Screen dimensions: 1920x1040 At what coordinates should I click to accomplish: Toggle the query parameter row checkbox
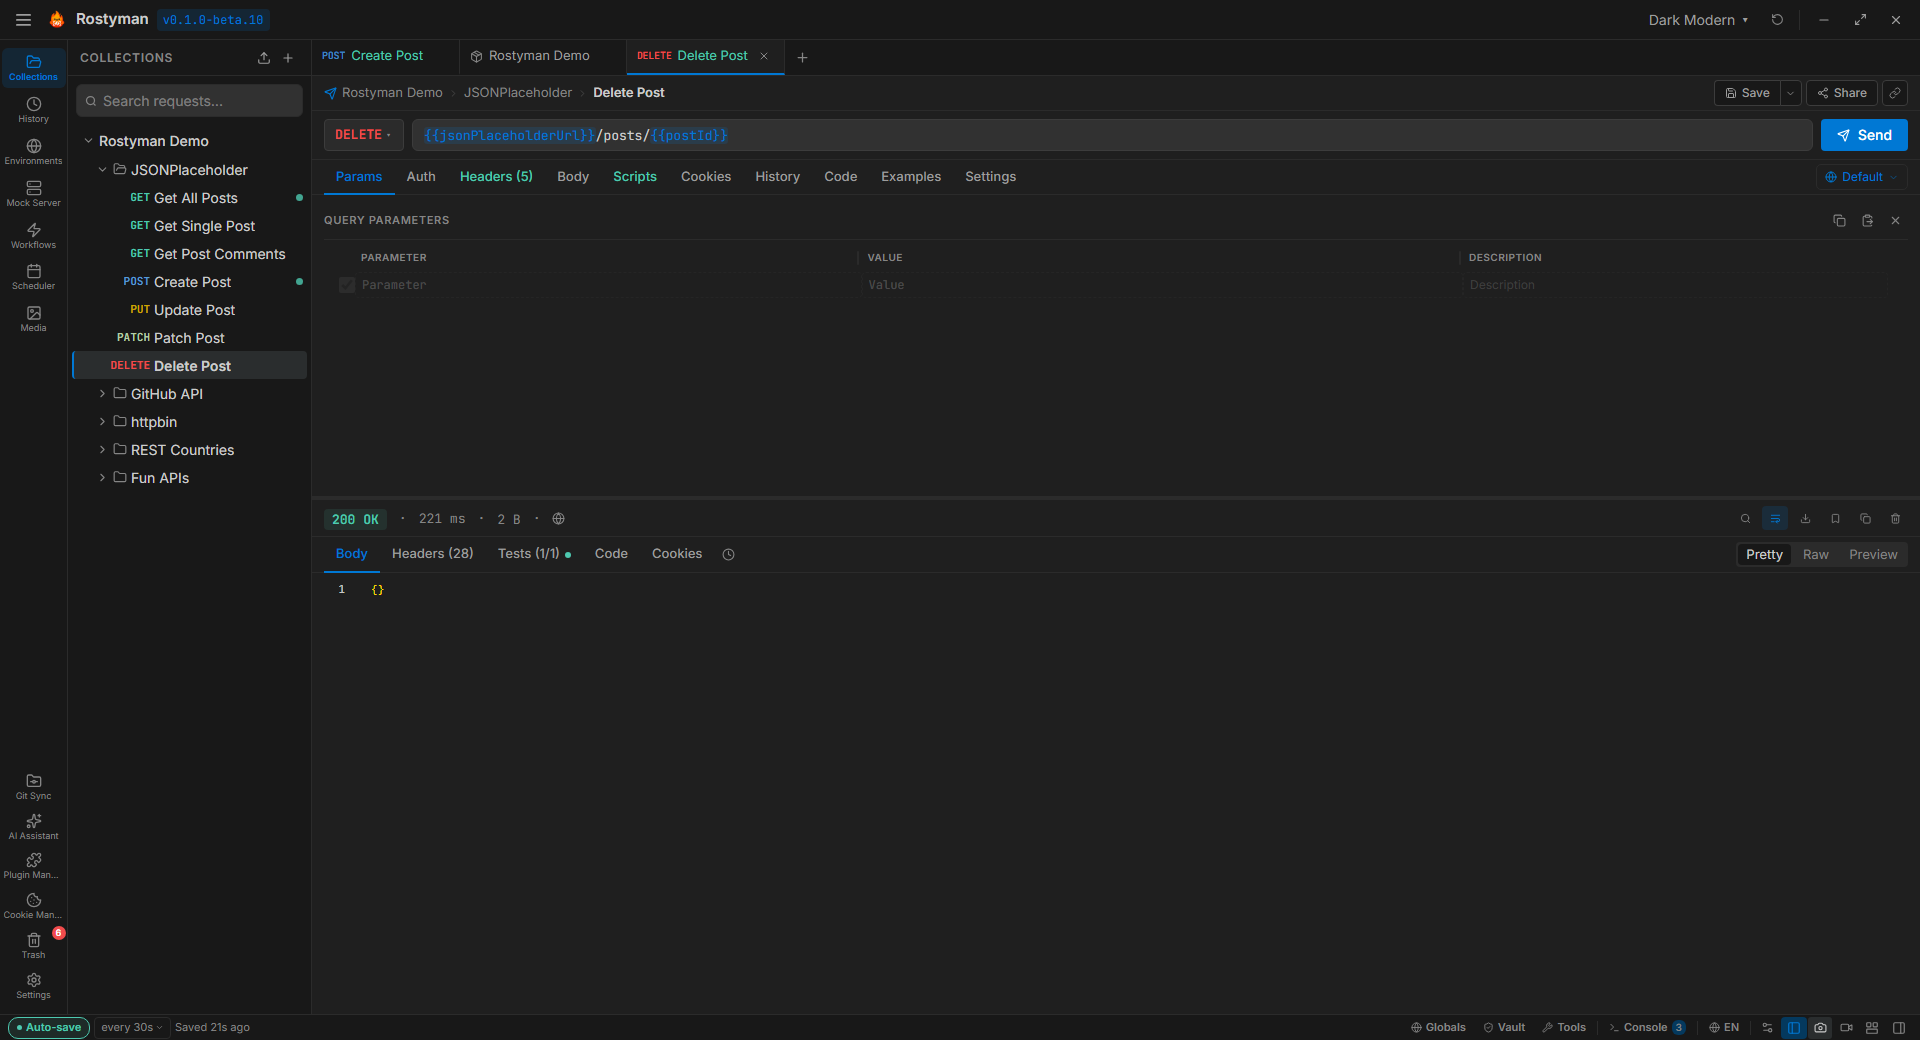point(347,285)
